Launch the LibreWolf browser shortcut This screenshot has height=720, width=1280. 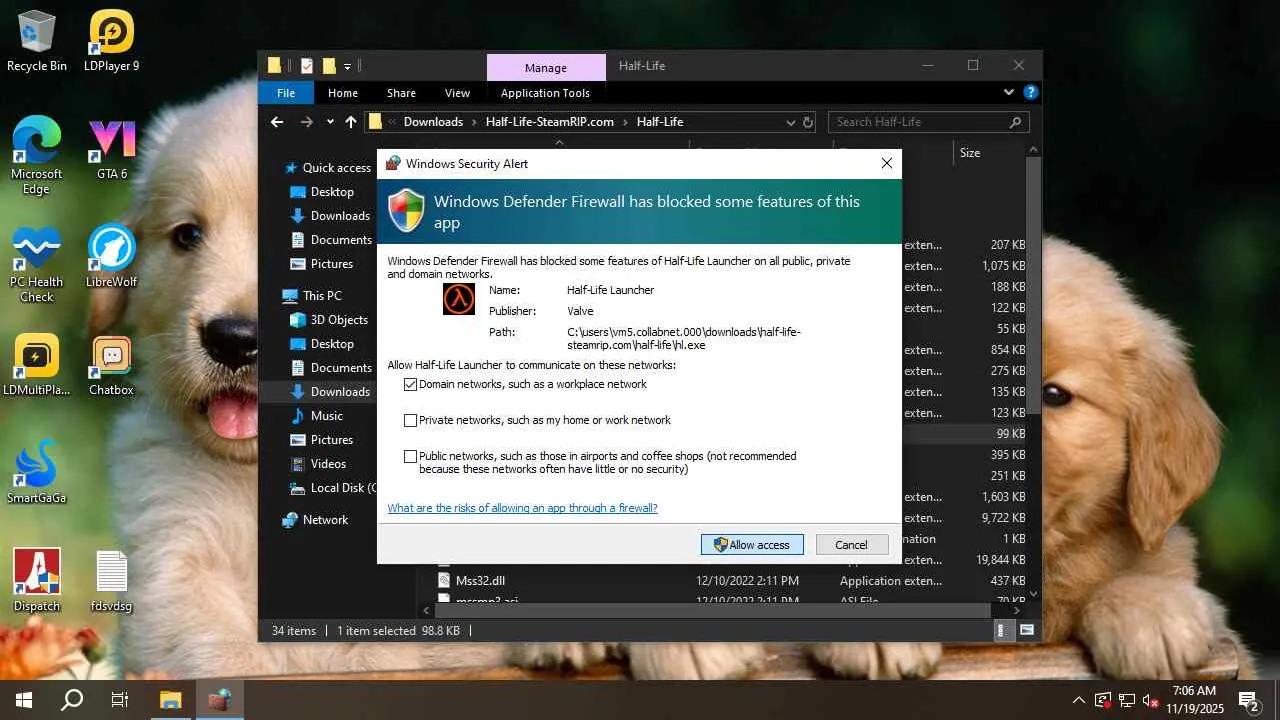click(112, 257)
